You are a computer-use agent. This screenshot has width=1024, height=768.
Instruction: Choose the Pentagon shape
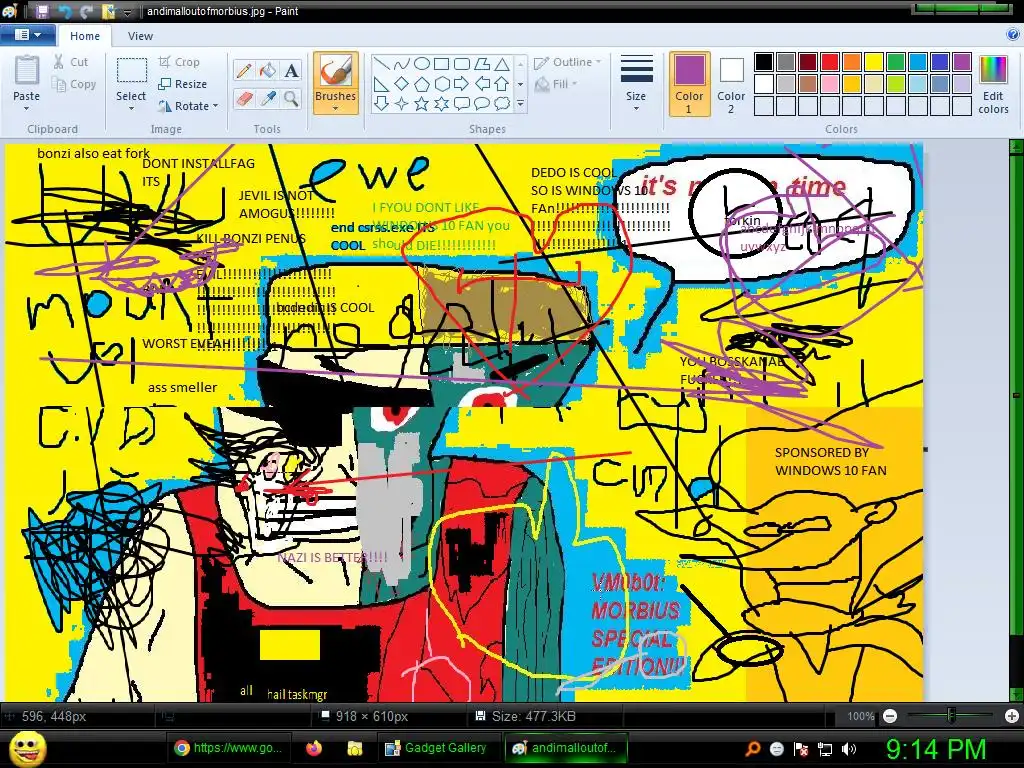point(422,84)
